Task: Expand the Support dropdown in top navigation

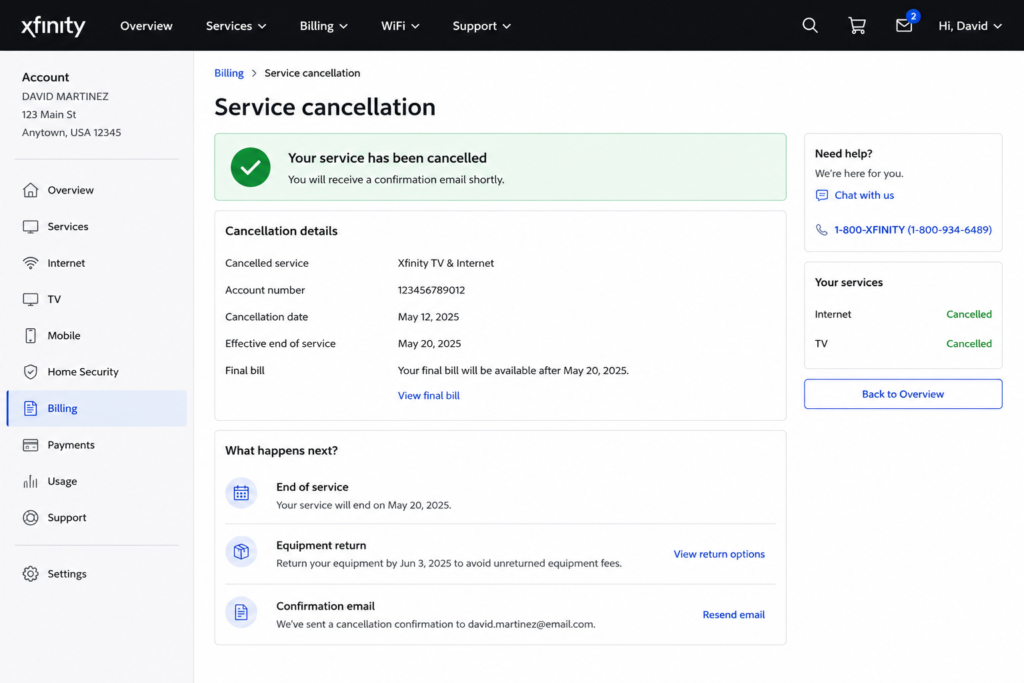Action: coord(481,25)
